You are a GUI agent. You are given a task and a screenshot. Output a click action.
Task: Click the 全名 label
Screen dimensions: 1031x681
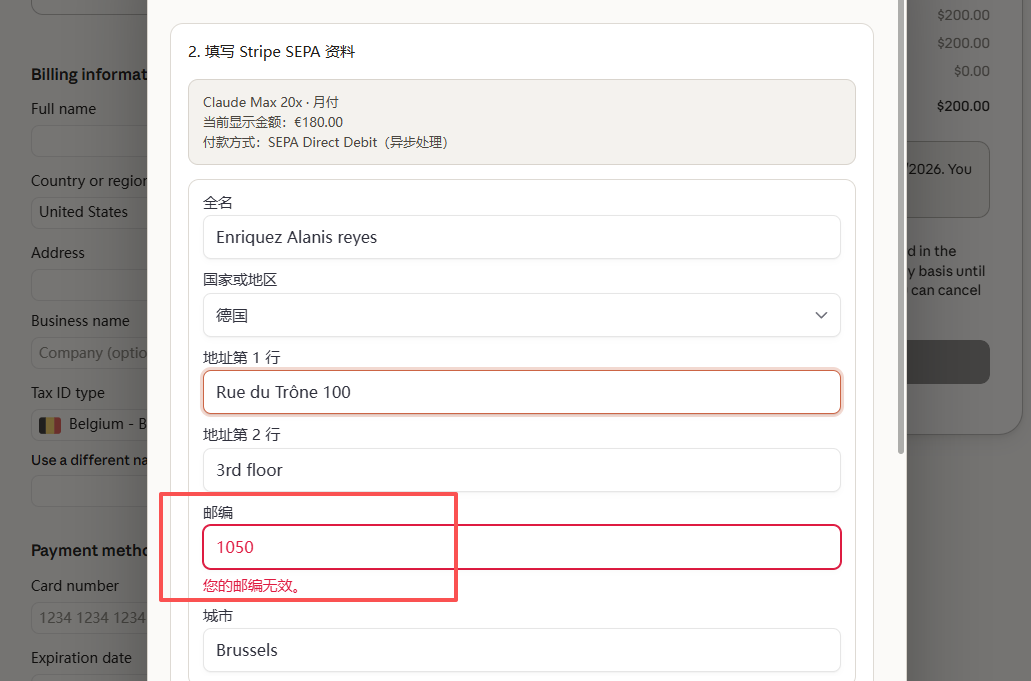(218, 202)
